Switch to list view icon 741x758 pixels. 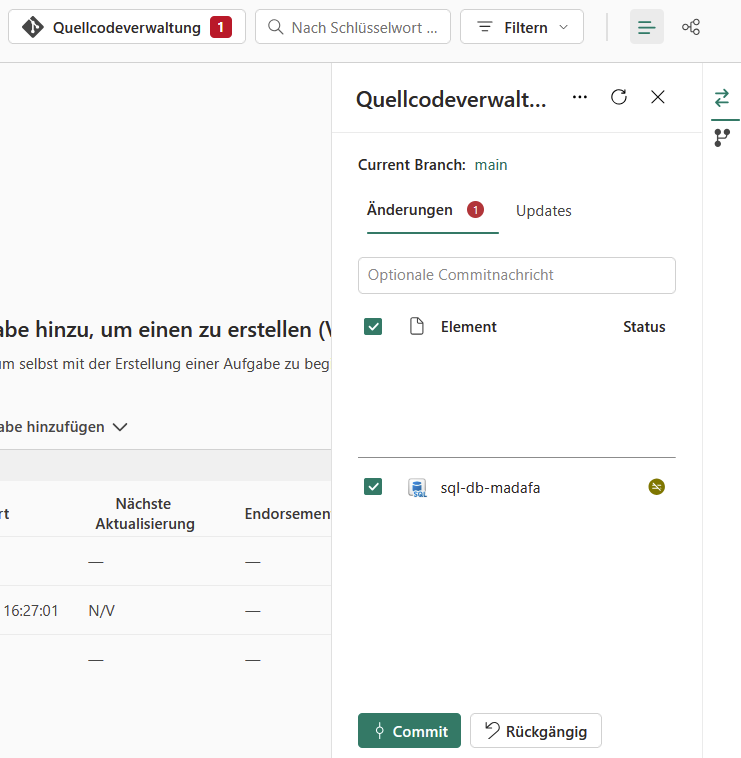646,27
